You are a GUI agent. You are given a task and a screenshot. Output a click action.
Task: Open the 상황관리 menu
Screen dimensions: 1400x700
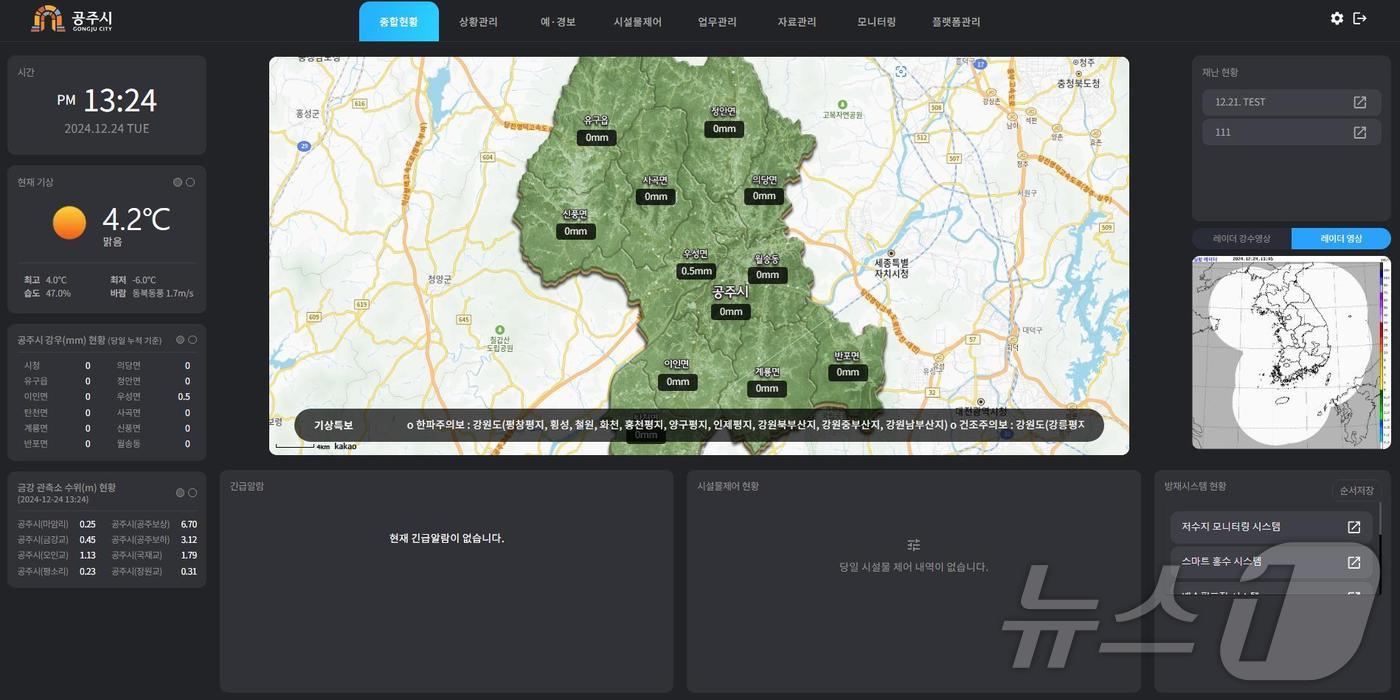click(x=478, y=22)
